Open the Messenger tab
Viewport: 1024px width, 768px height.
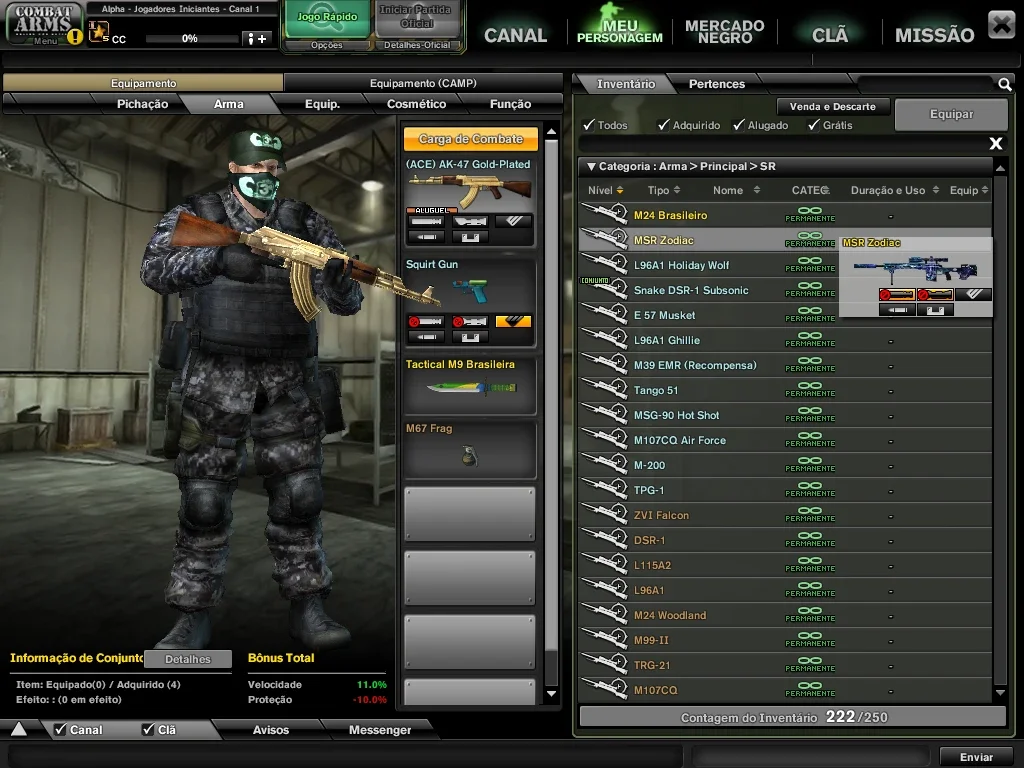(379, 729)
